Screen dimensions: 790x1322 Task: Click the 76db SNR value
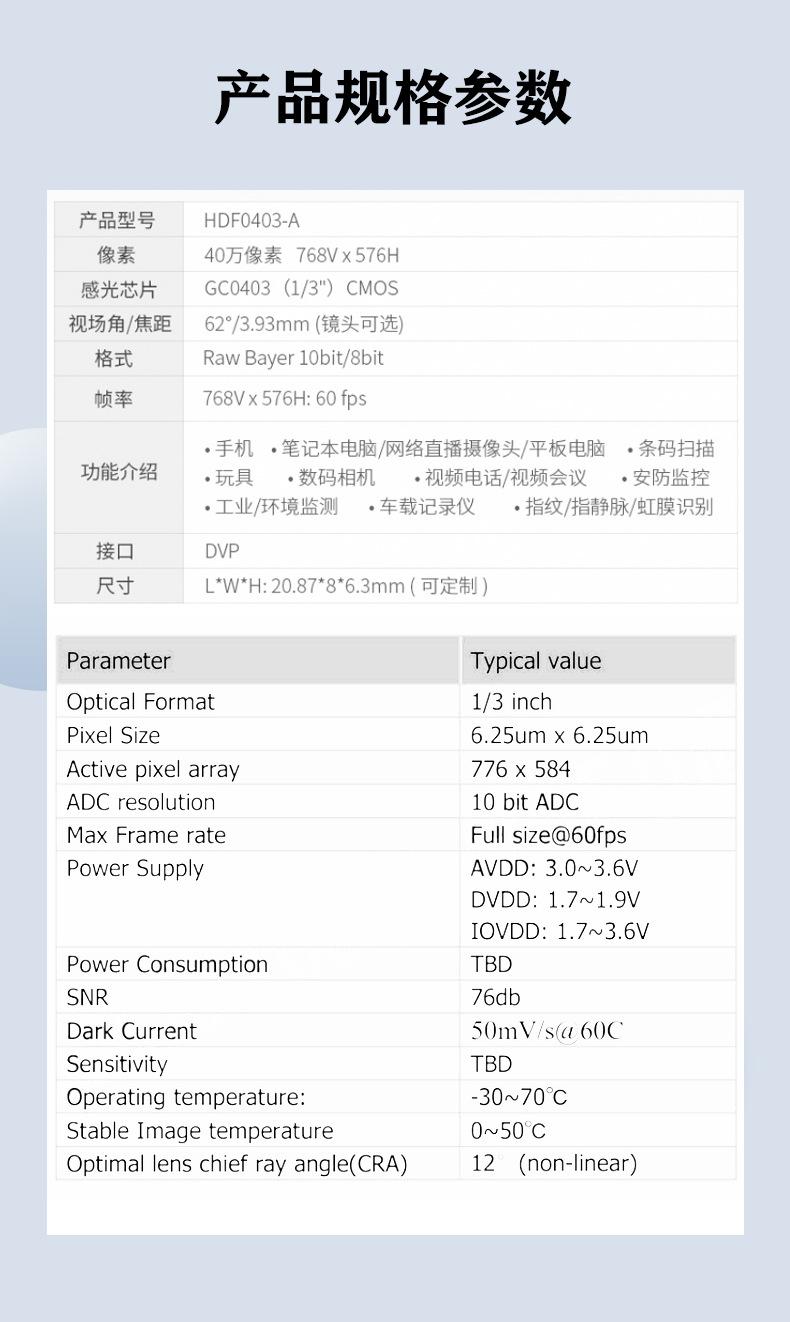pos(496,998)
